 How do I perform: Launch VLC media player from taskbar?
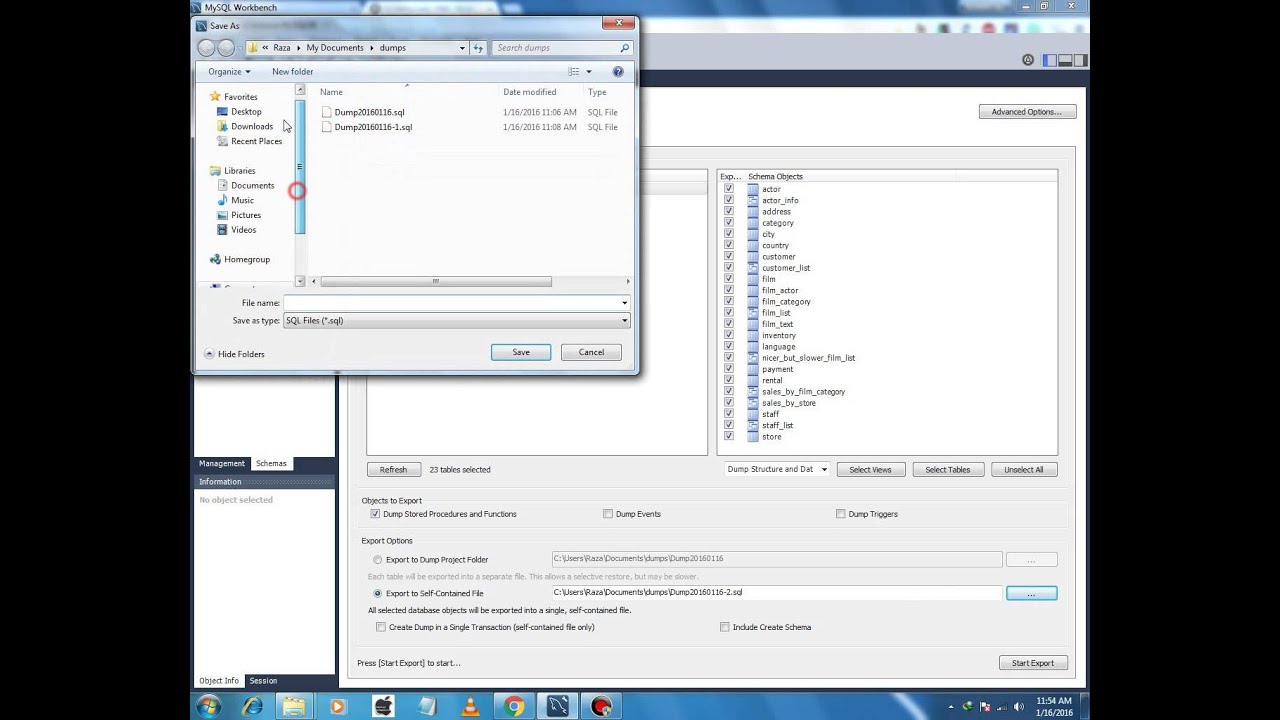(x=469, y=706)
